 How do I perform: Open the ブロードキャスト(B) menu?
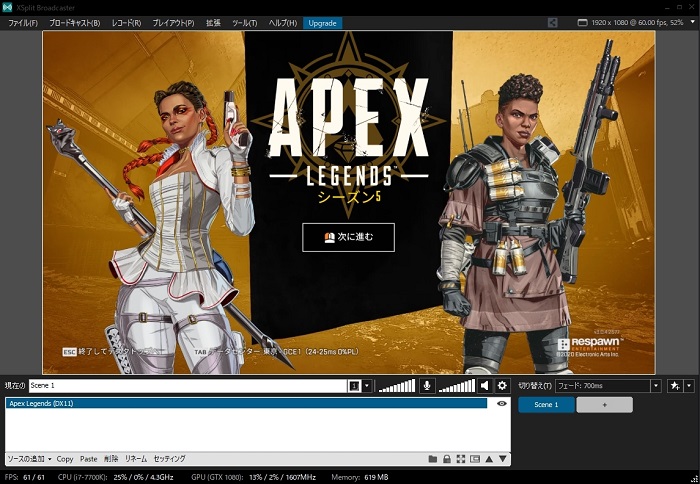(75, 23)
